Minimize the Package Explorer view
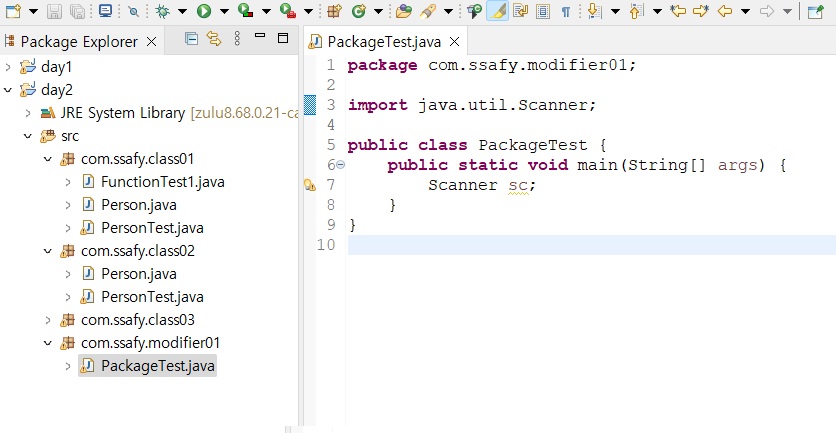Image resolution: width=836 pixels, height=433 pixels. (260, 36)
